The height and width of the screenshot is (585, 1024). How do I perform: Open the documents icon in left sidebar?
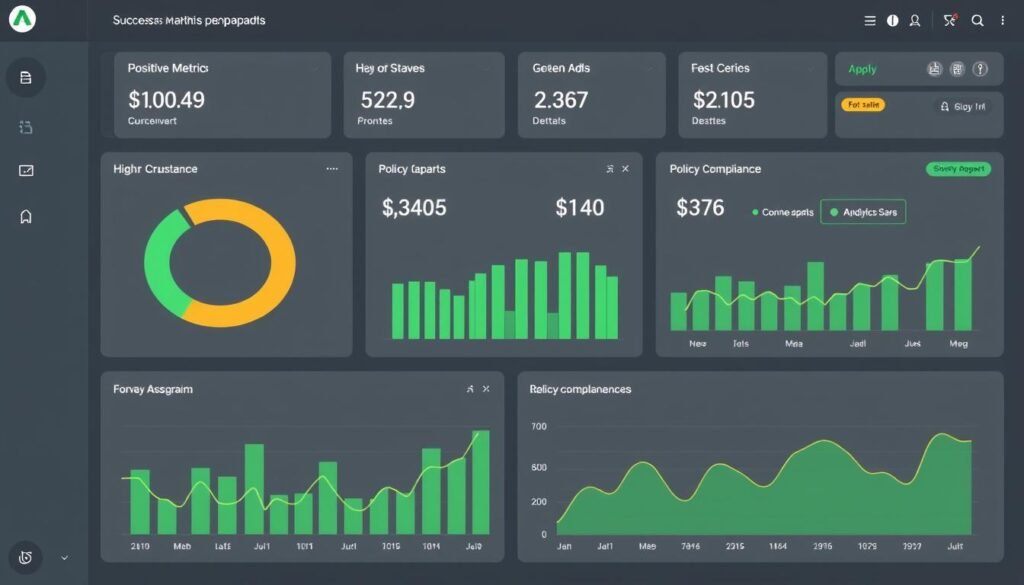click(x=26, y=78)
